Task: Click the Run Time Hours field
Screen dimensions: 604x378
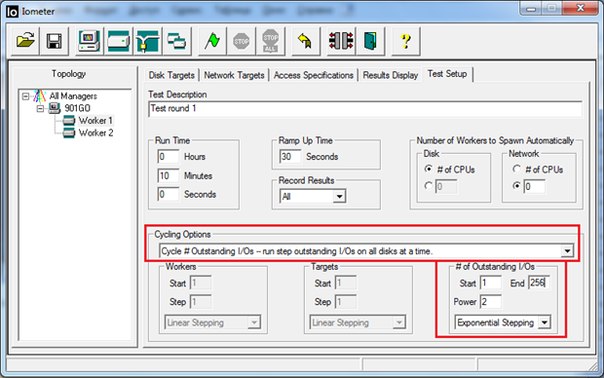Action: tap(168, 157)
